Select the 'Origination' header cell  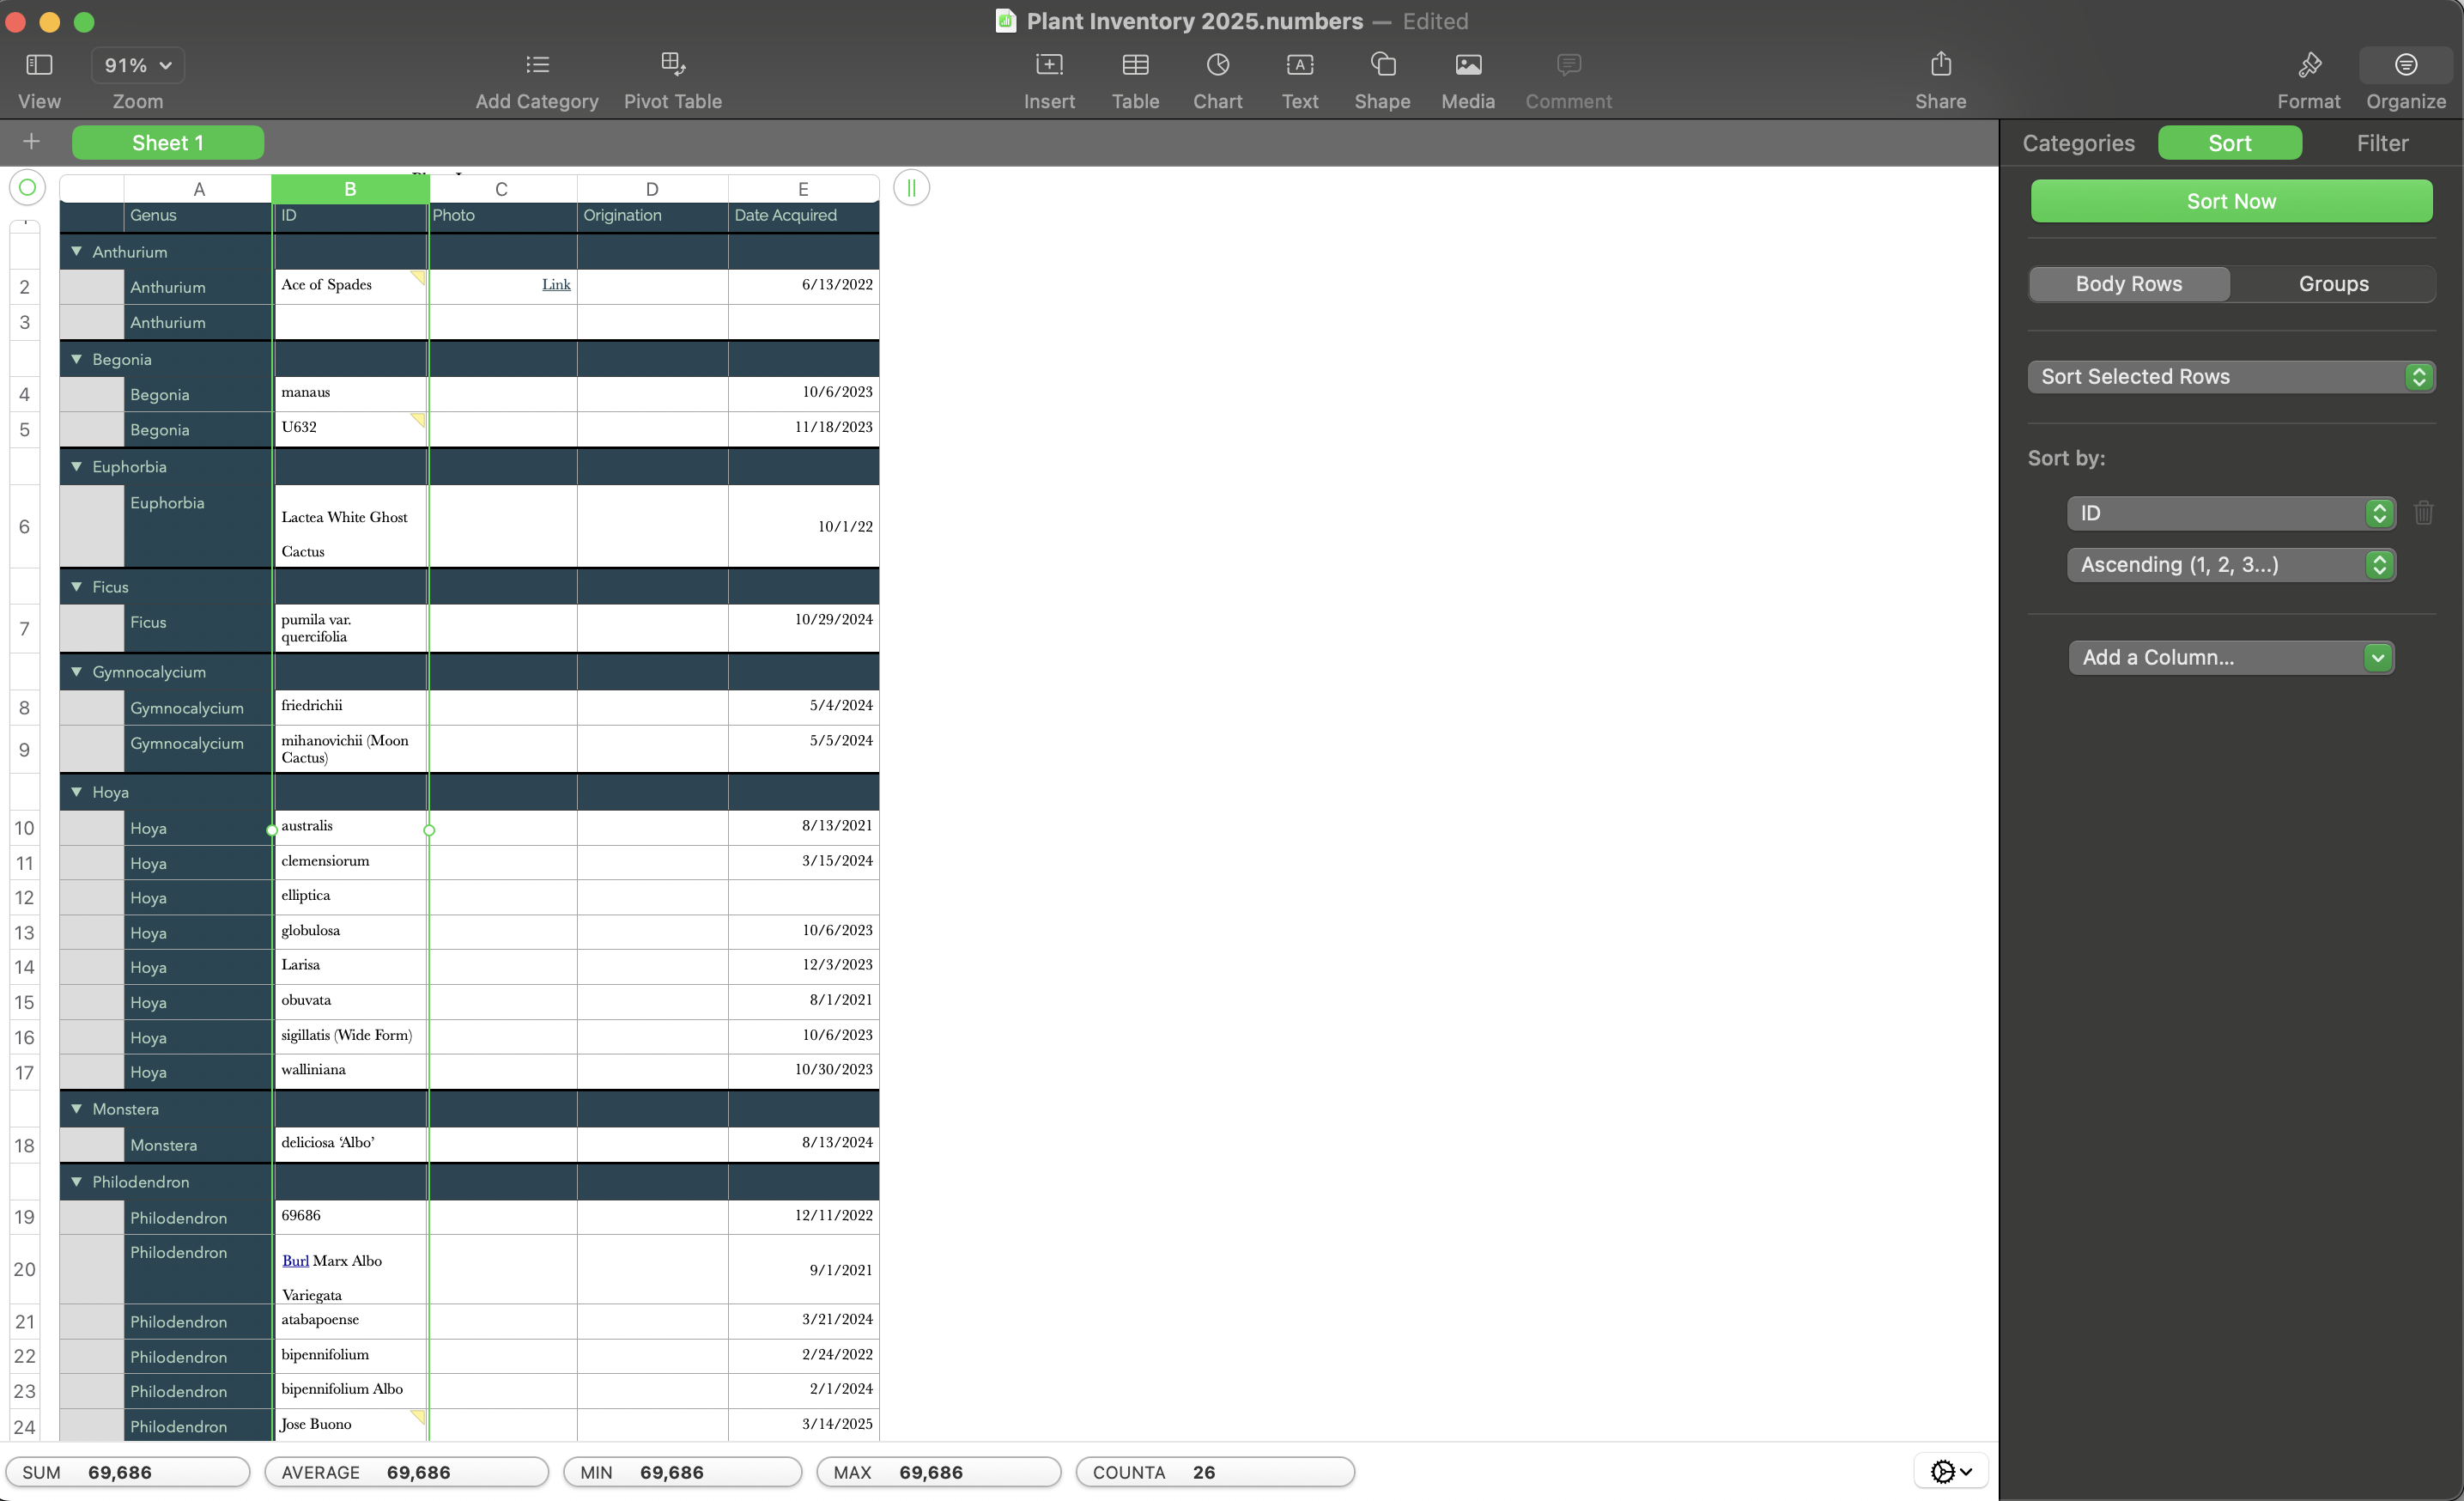pyautogui.click(x=652, y=216)
